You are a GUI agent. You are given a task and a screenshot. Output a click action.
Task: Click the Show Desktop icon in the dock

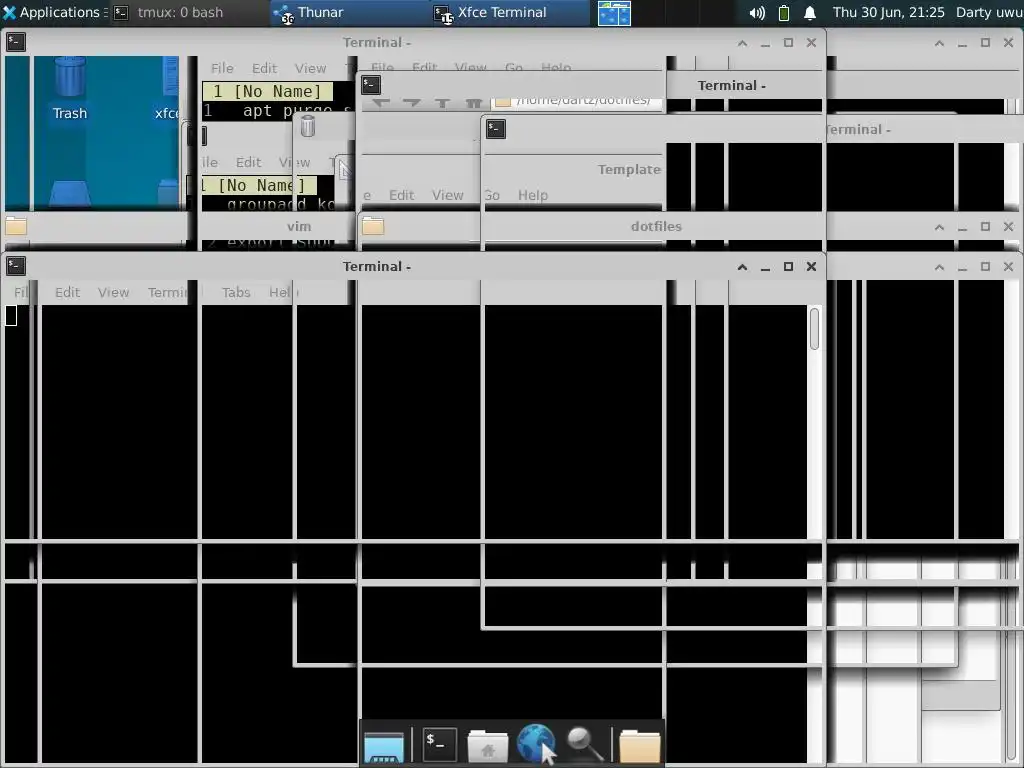[384, 747]
